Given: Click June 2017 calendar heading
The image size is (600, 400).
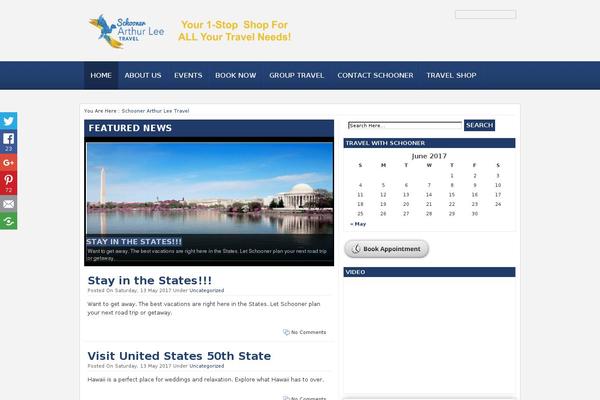Looking at the screenshot, I should (429, 156).
